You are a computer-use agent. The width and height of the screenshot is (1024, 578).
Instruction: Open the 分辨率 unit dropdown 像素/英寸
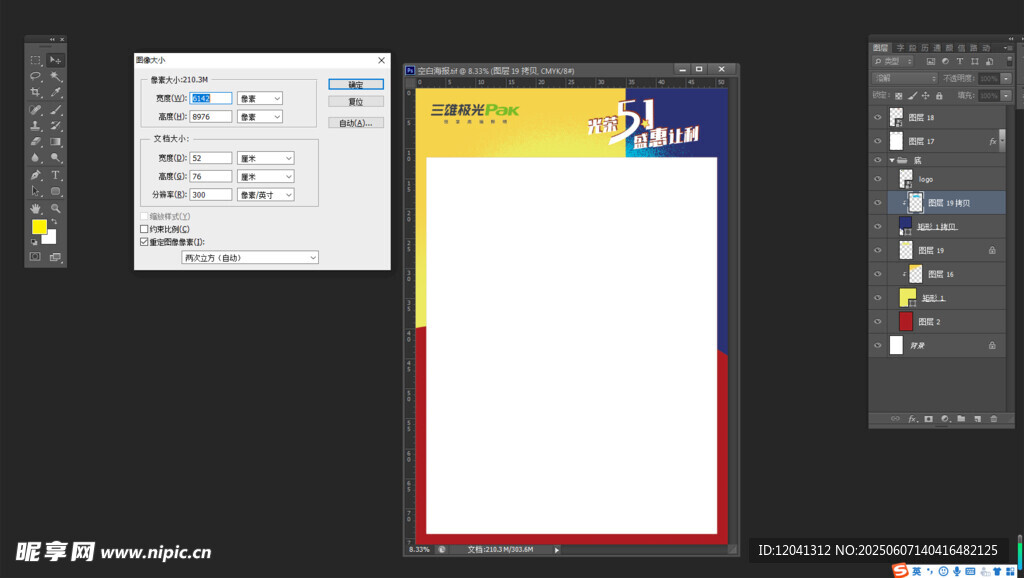click(x=265, y=194)
